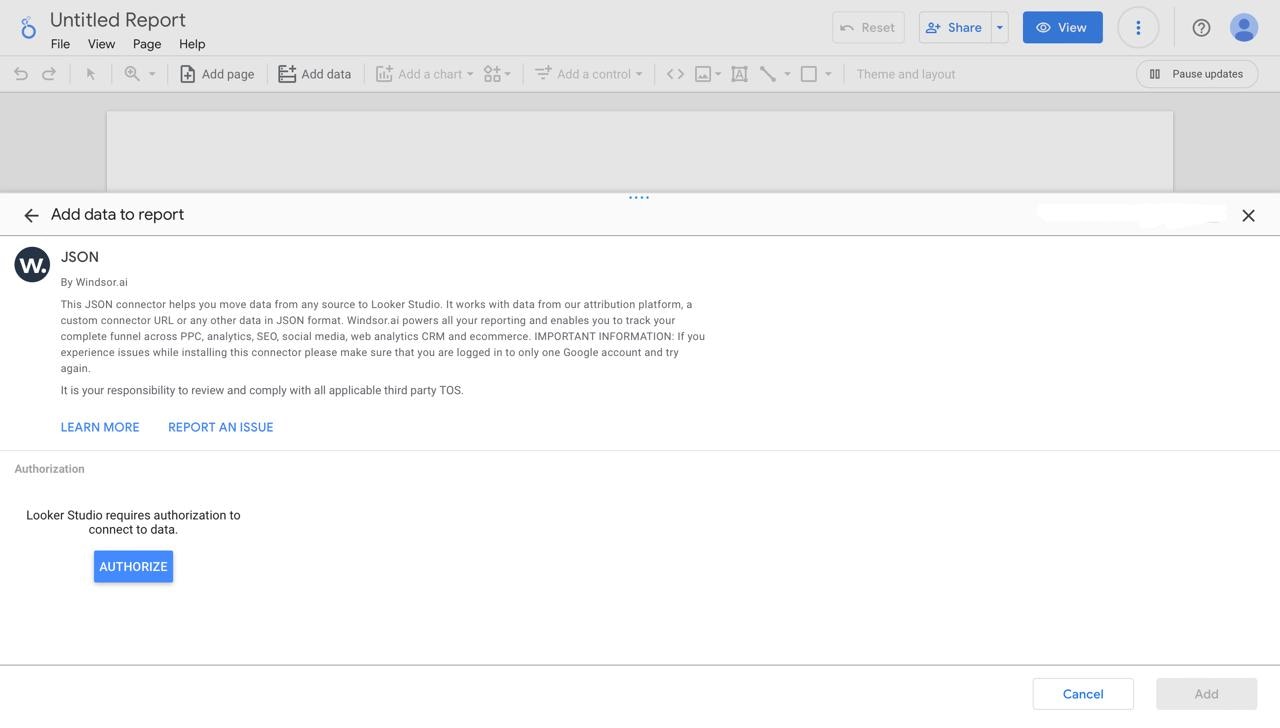Click the insert image icon
Viewport: 1280px width, 728px height.
pyautogui.click(x=703, y=74)
